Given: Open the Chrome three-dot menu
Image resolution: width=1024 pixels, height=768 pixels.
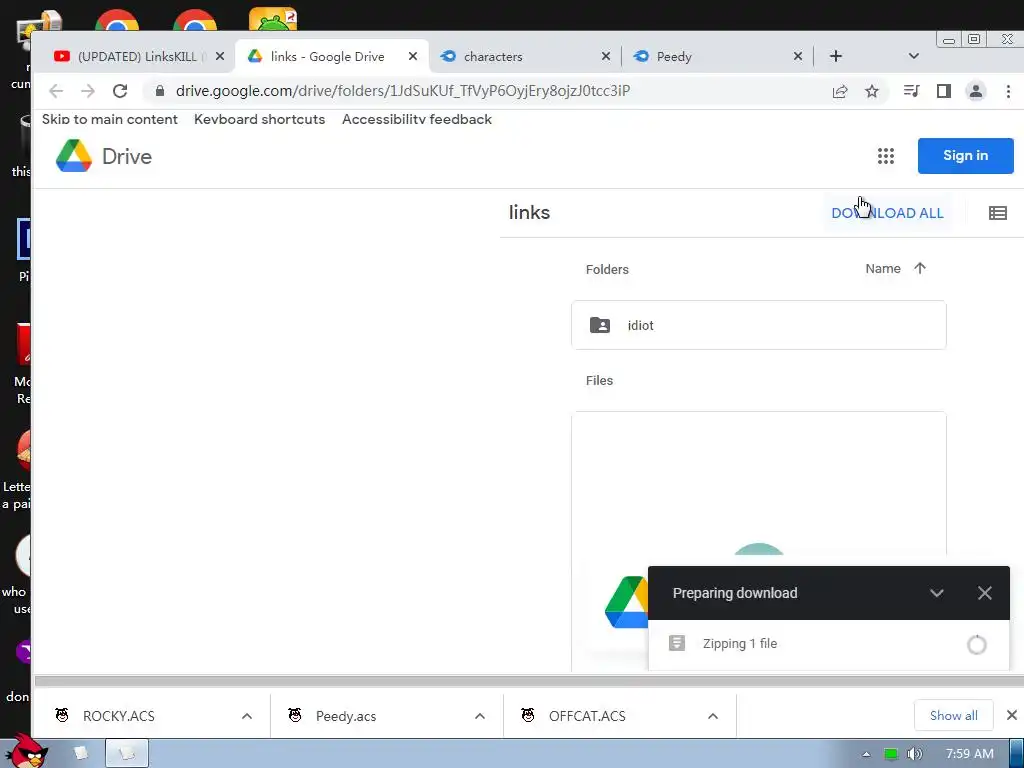Looking at the screenshot, I should 1008,91.
